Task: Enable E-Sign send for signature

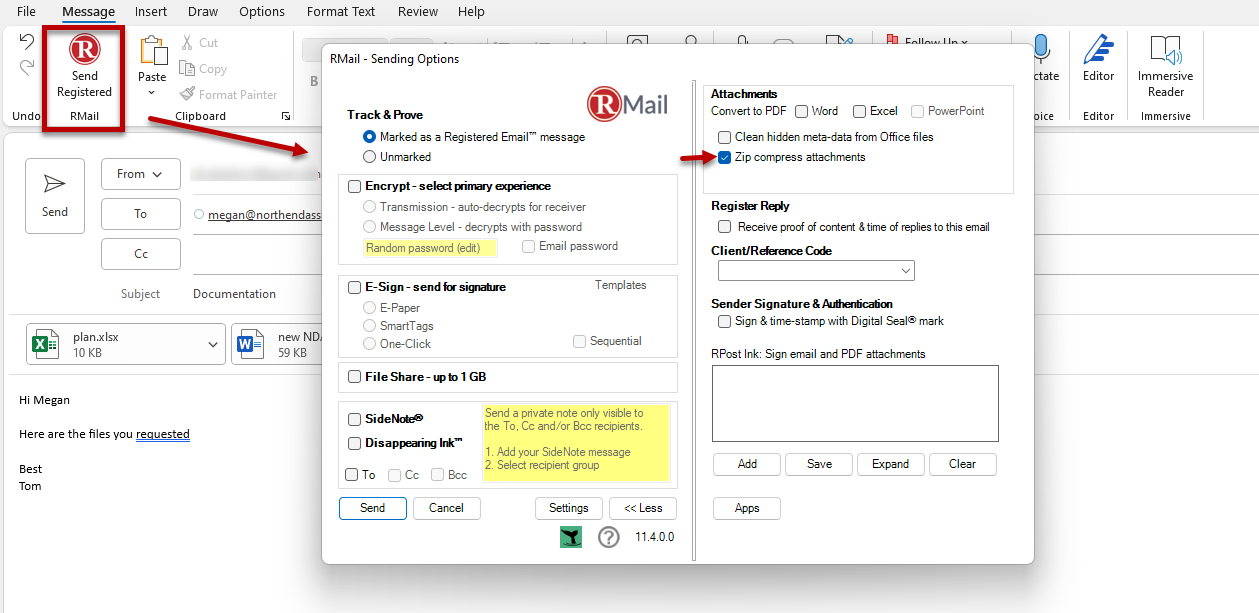Action: [x=355, y=287]
